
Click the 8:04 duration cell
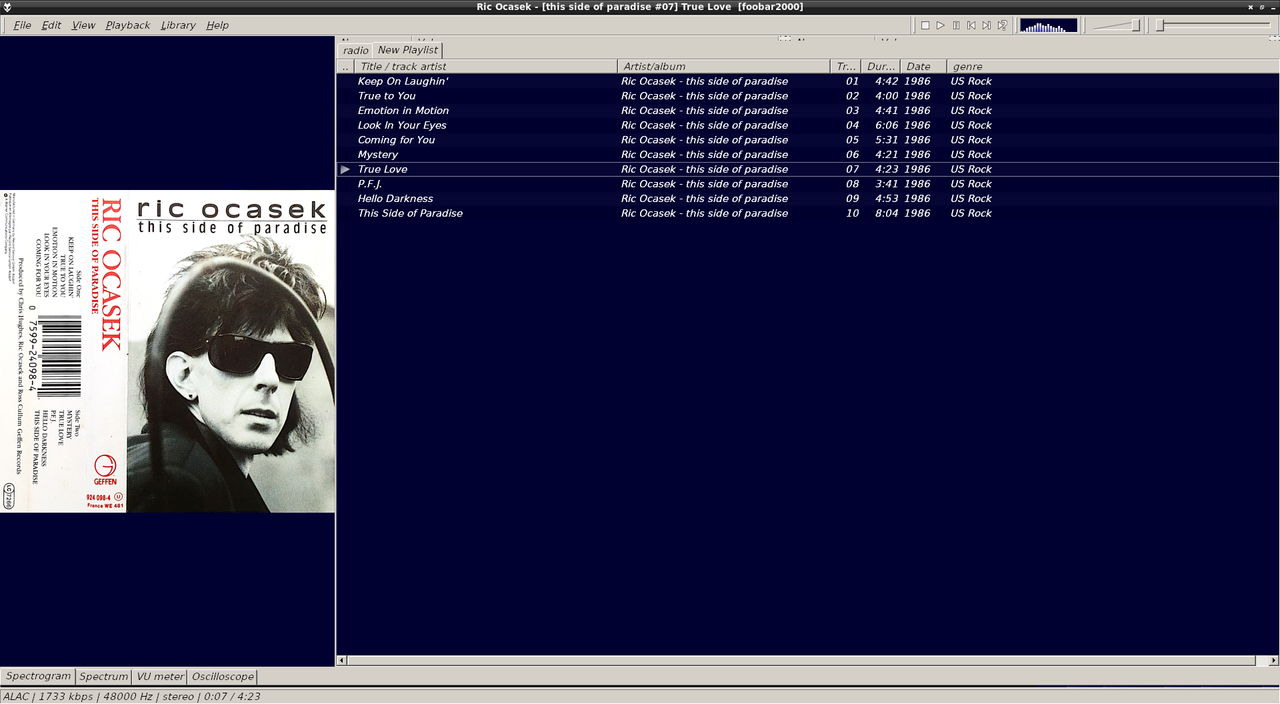[887, 213]
